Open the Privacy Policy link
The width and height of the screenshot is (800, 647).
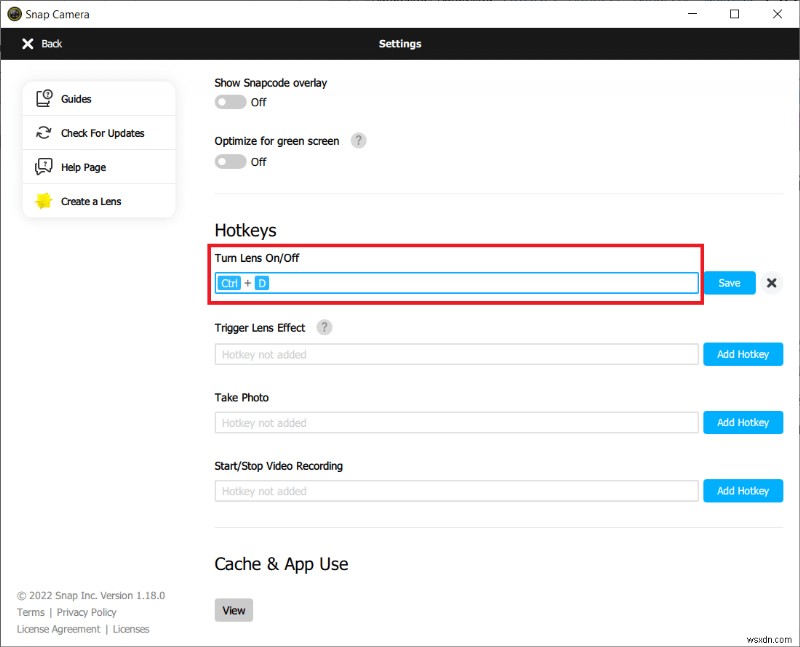point(87,612)
